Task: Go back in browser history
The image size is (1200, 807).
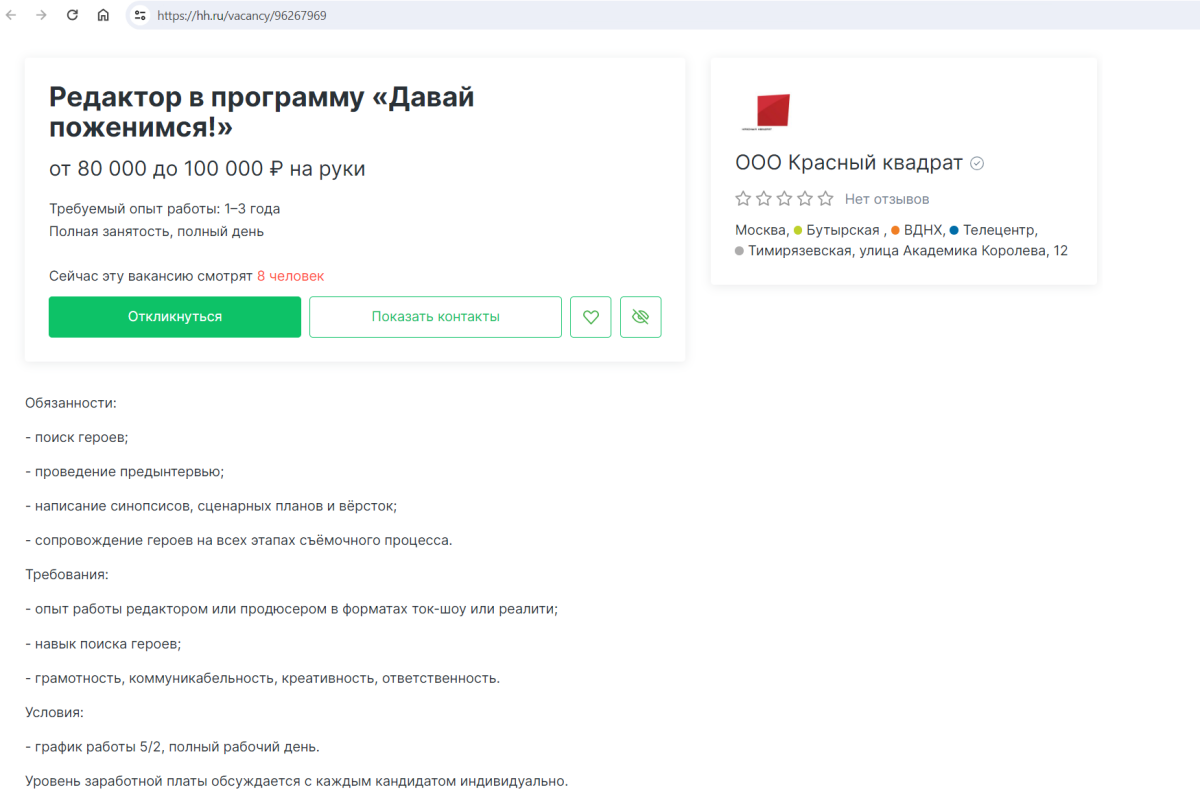Action: [x=12, y=16]
